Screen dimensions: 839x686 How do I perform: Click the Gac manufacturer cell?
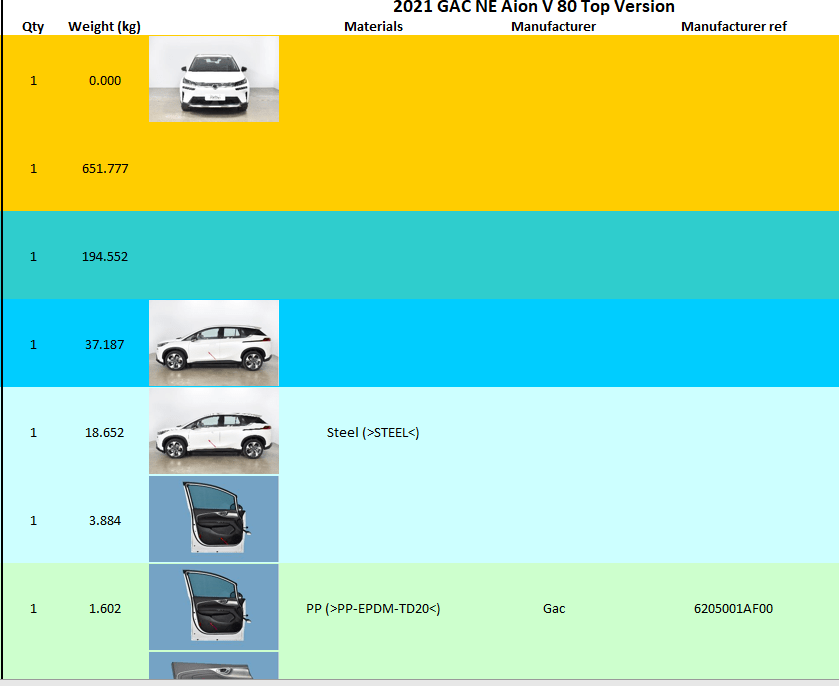click(x=554, y=608)
